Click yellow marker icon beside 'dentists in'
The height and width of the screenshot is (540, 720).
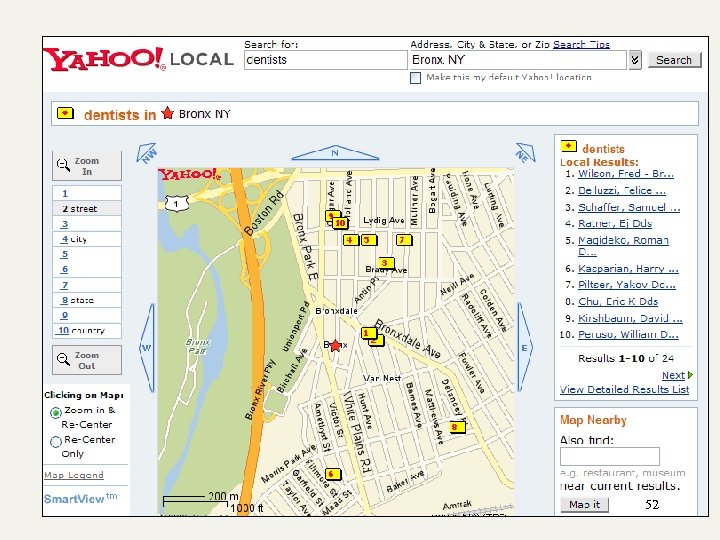pos(65,113)
